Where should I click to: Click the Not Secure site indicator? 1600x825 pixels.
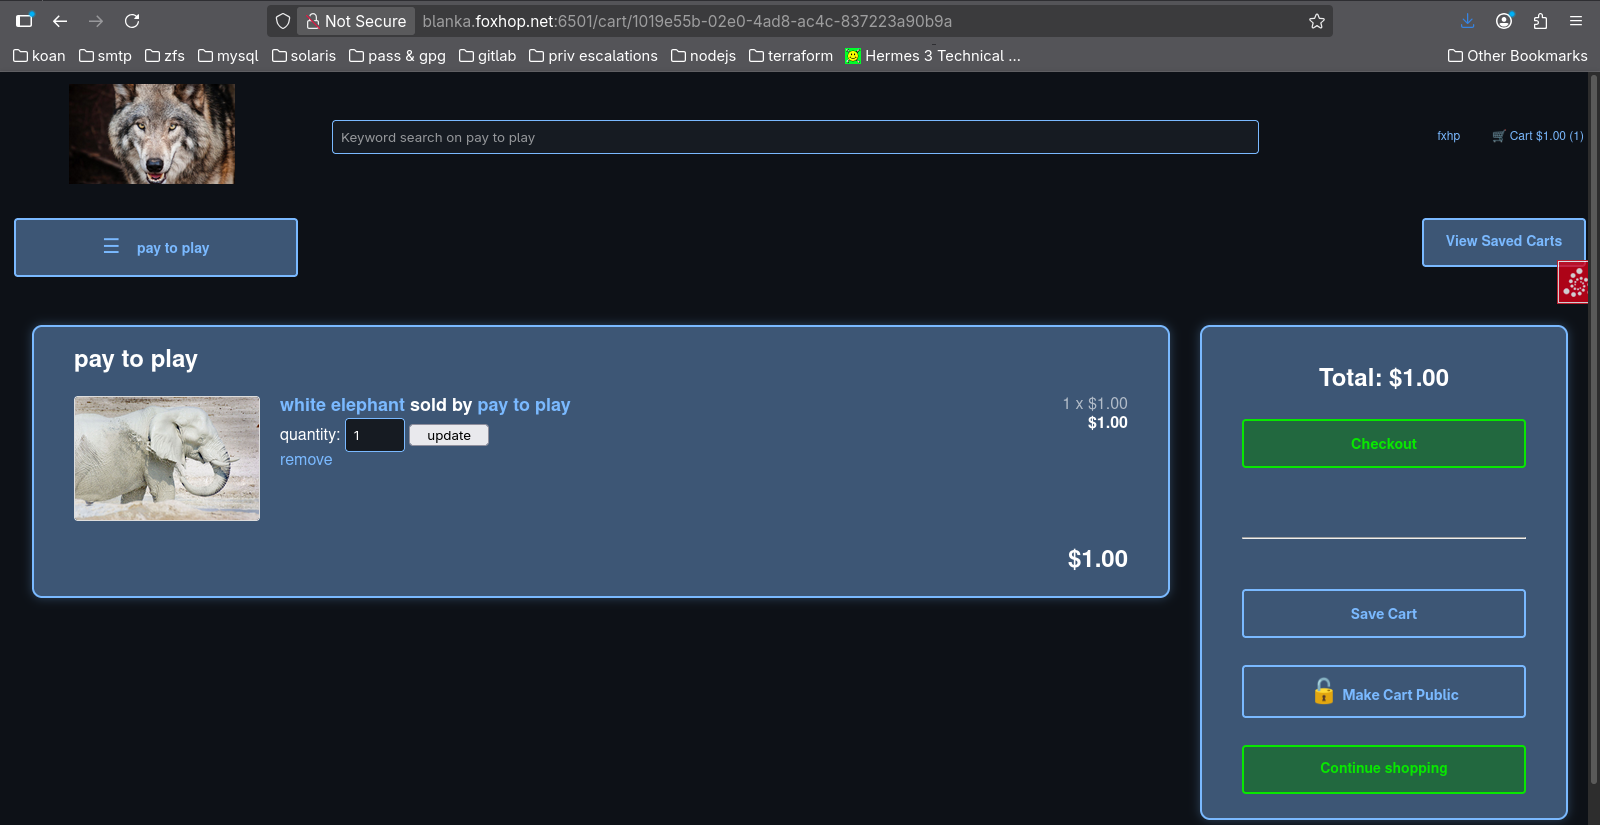[x=355, y=21]
